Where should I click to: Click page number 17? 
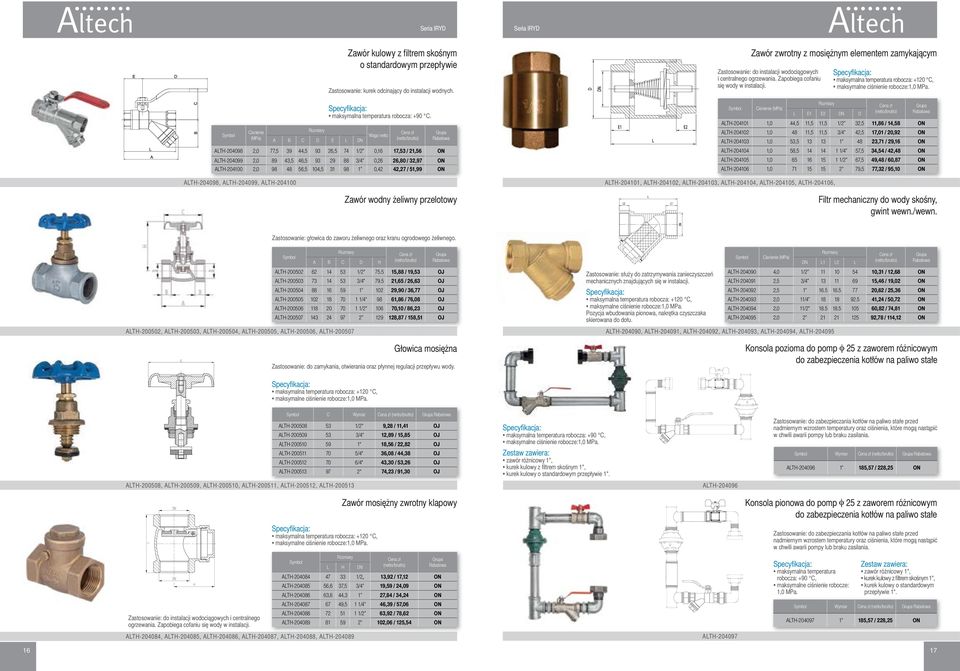[933, 650]
